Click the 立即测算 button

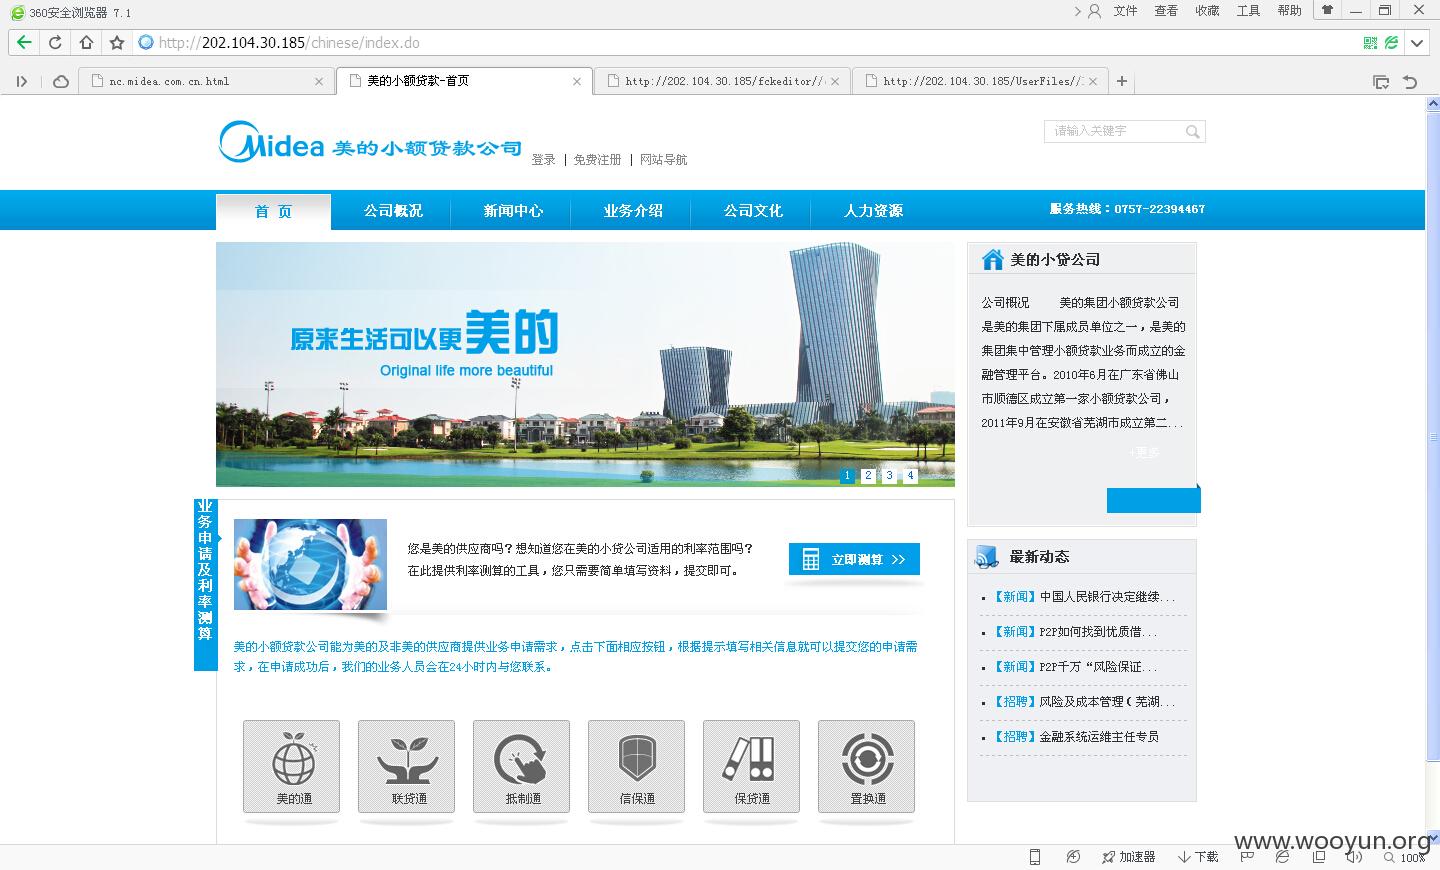coord(854,559)
